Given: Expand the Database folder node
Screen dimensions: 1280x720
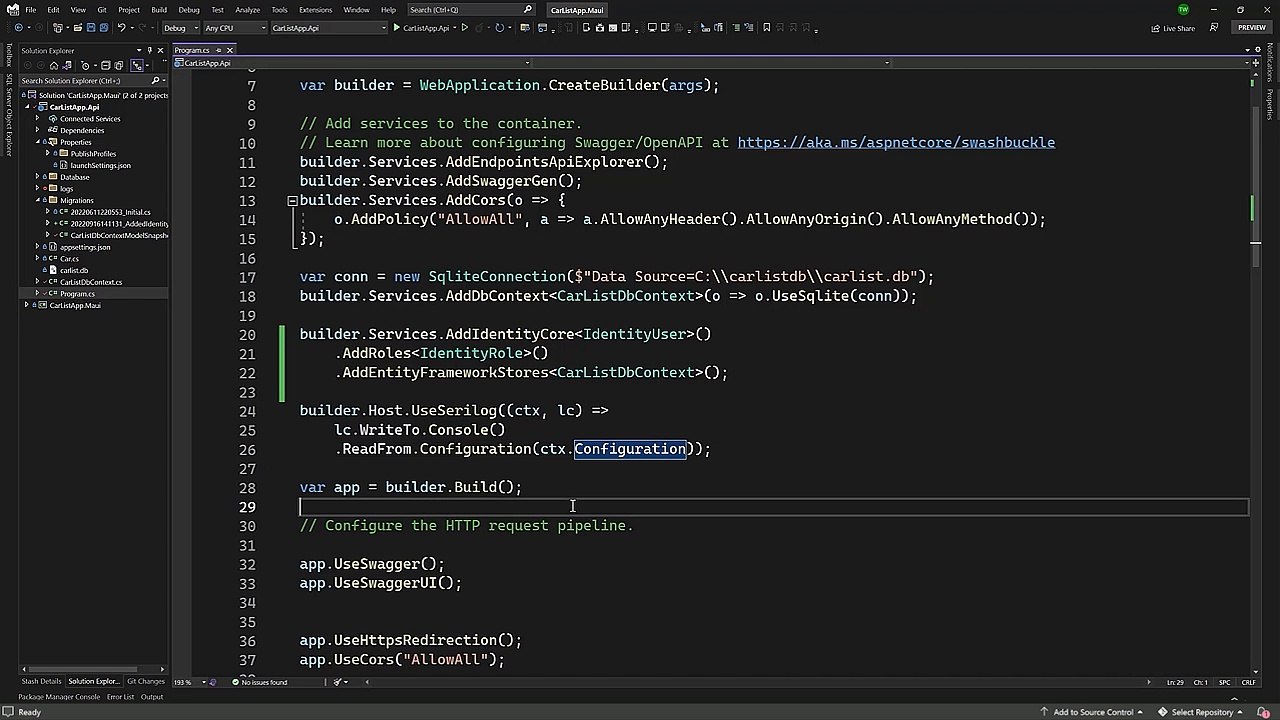Looking at the screenshot, I should pos(38,177).
